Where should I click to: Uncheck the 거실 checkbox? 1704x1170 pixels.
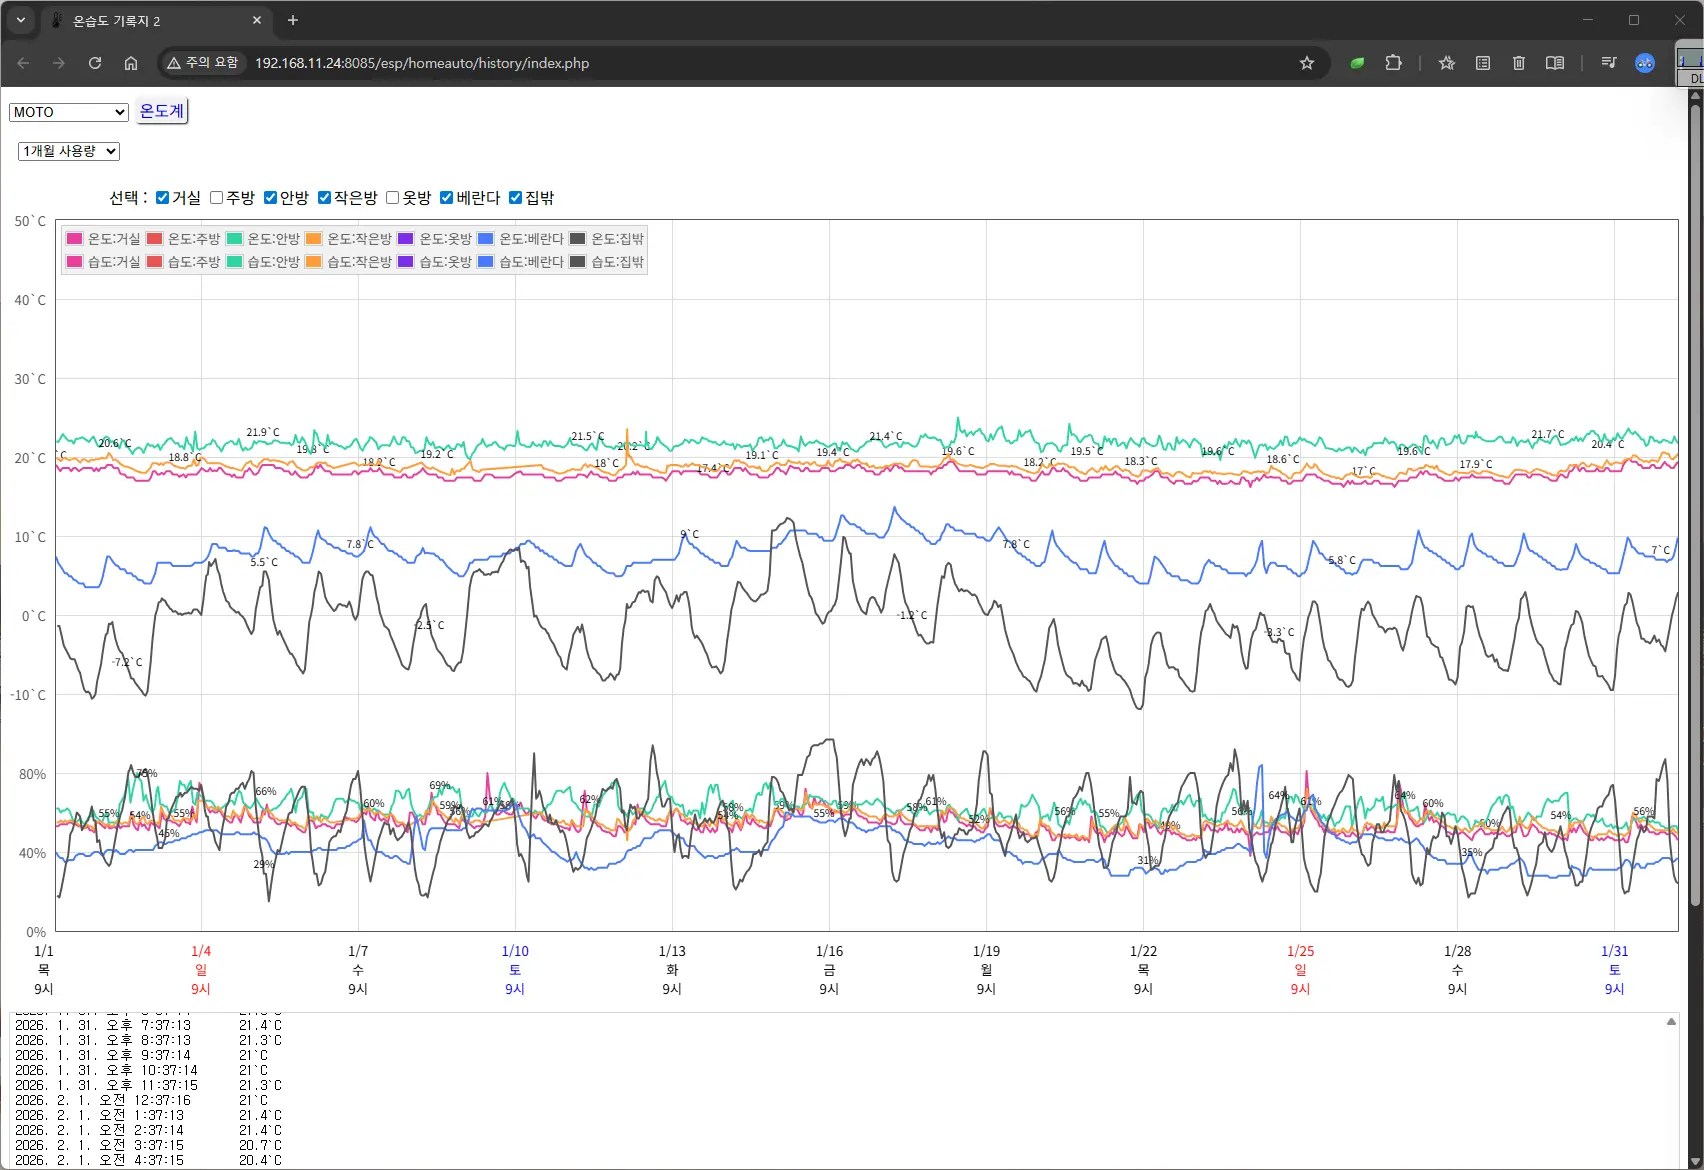click(163, 198)
